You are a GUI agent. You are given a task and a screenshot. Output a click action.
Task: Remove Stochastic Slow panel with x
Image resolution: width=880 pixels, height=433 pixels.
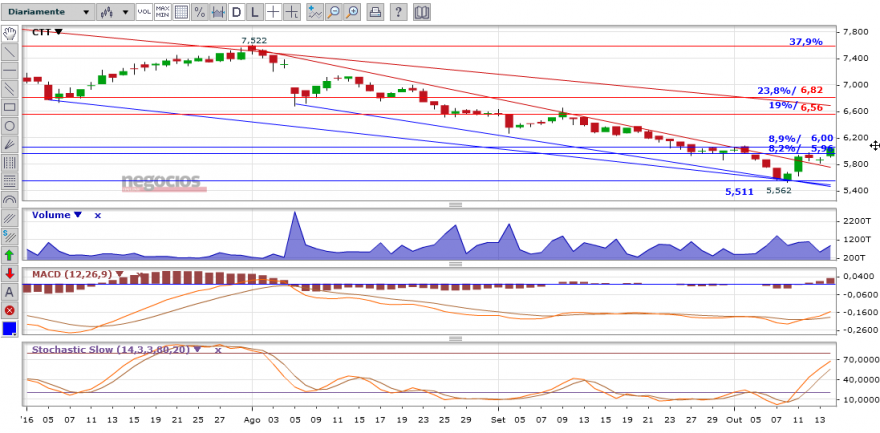218,350
